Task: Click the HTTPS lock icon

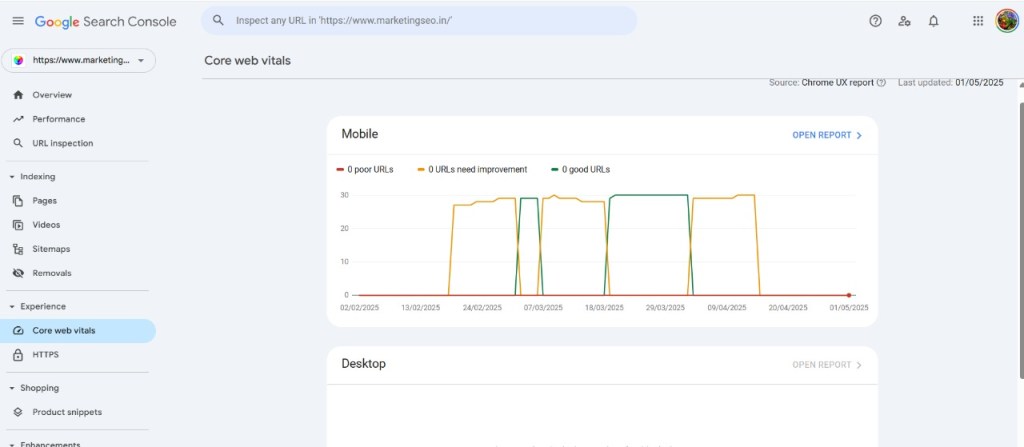Action: [18, 355]
